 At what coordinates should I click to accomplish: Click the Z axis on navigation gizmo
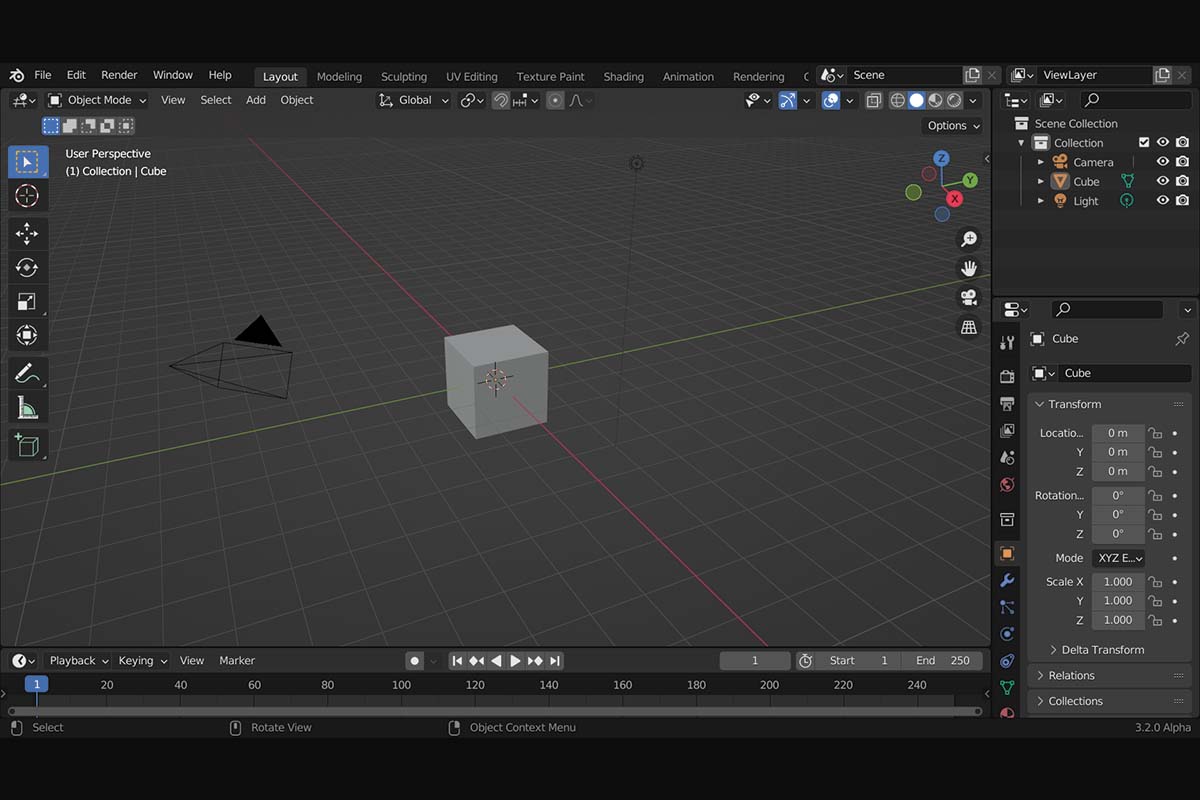coord(941,158)
